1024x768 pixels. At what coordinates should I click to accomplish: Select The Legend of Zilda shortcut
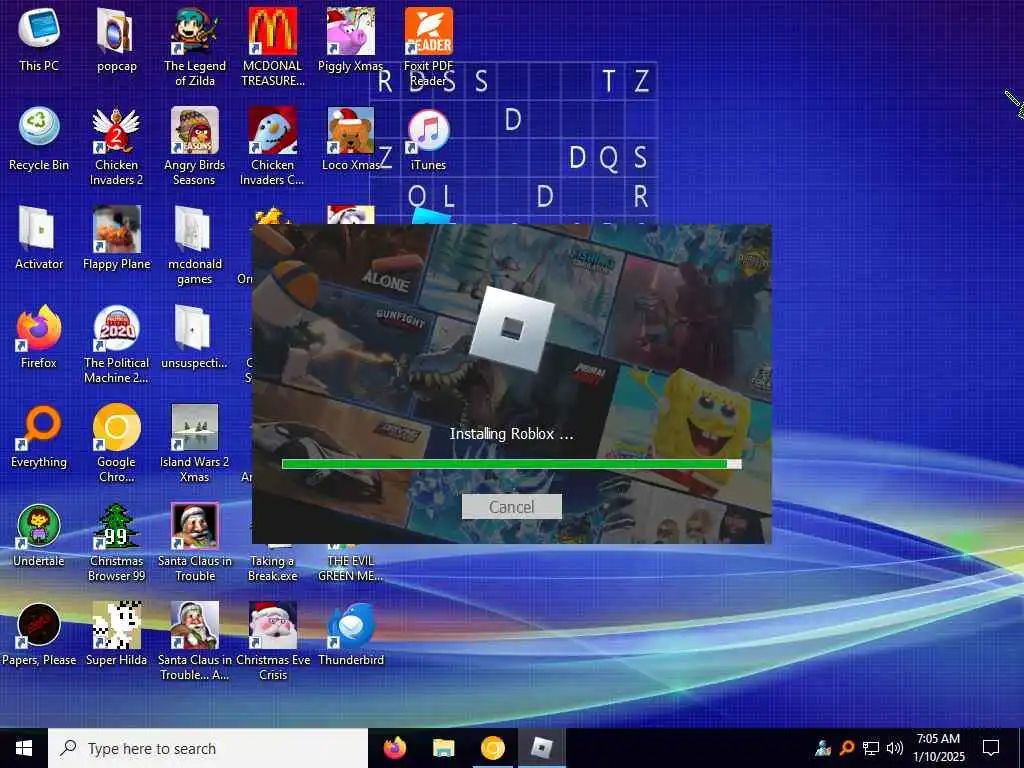pyautogui.click(x=195, y=46)
